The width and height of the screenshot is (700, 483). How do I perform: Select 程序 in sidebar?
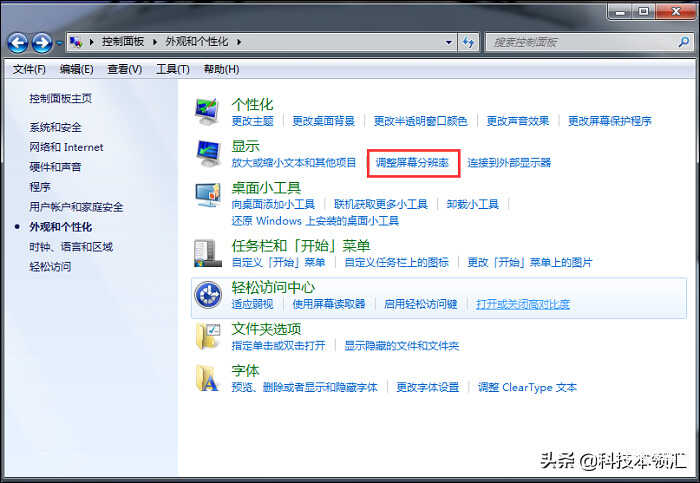click(x=40, y=187)
